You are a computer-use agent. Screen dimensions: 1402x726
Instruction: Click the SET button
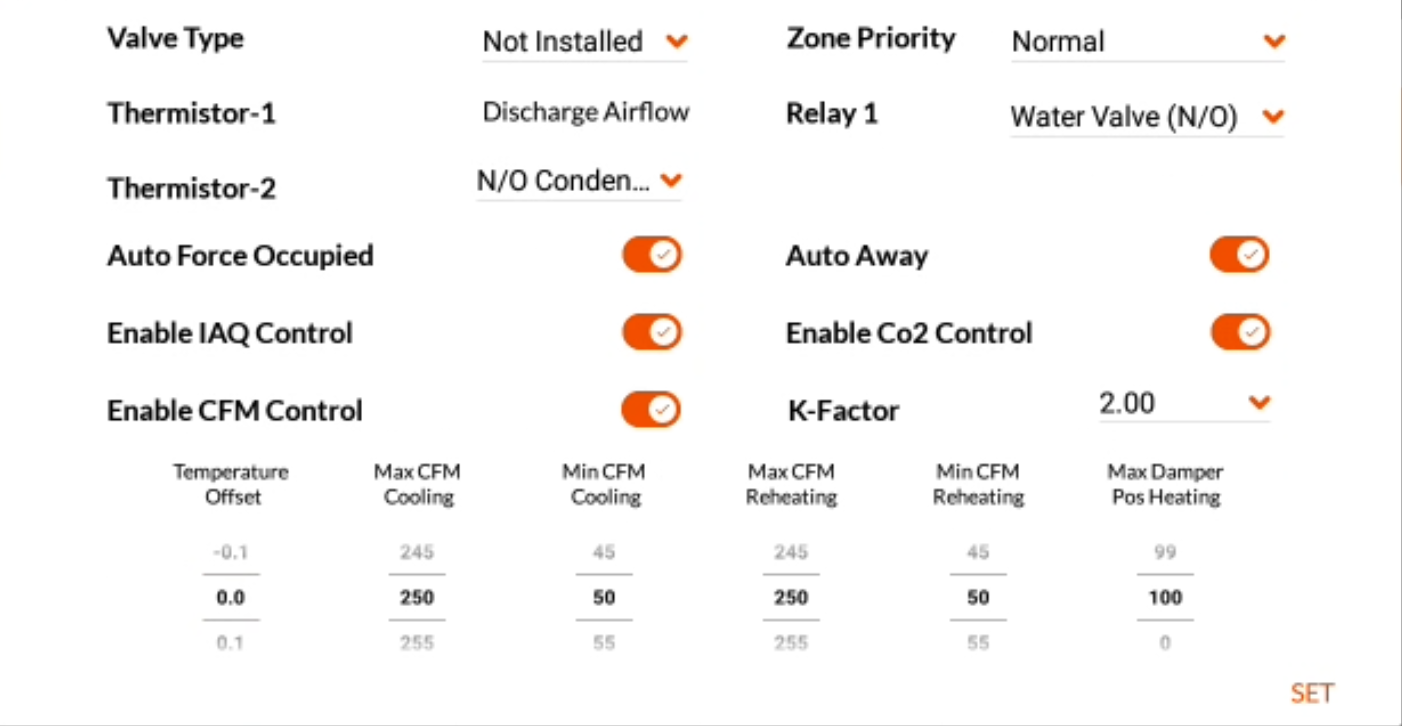pos(1312,694)
